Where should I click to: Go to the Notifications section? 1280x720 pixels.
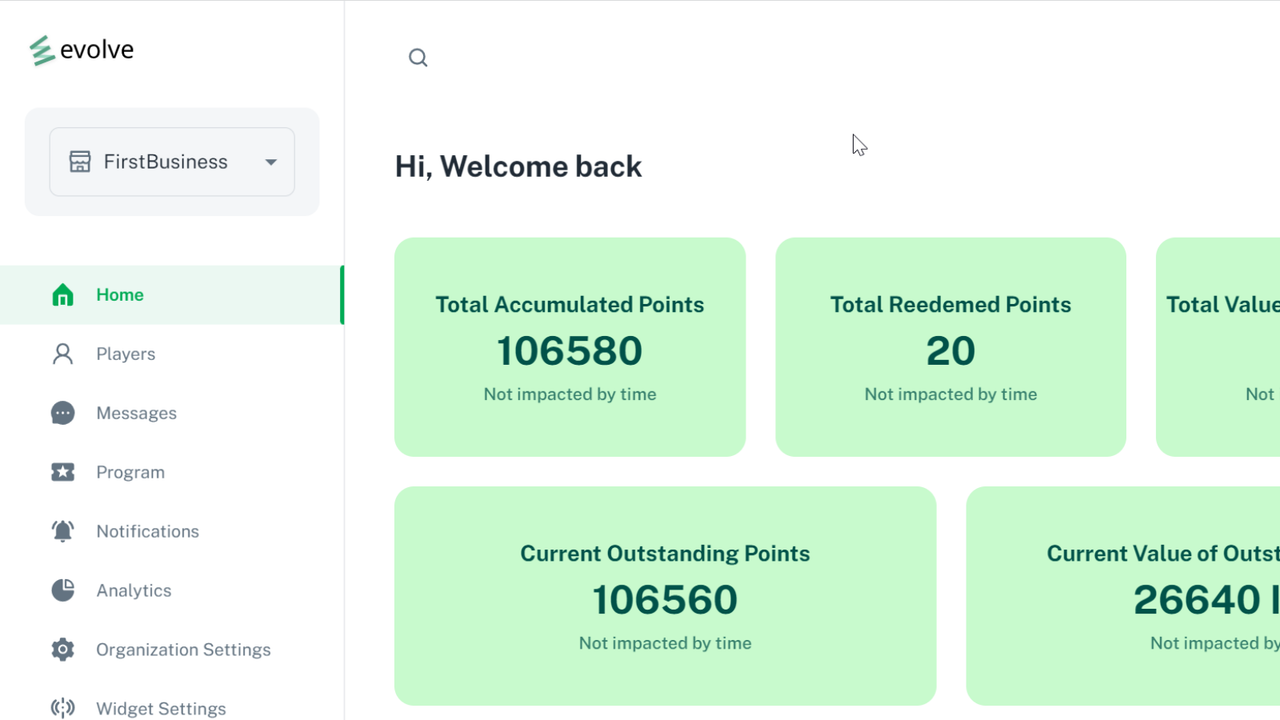[147, 531]
